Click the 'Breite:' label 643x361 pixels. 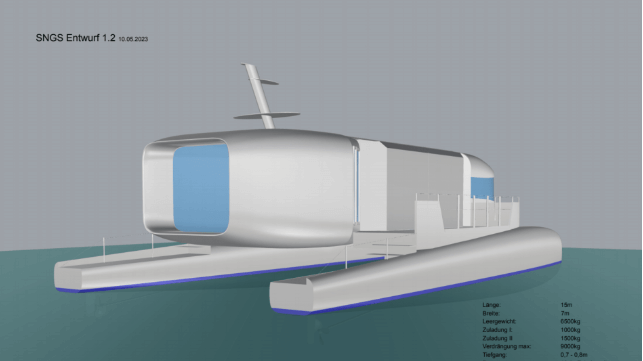tap(491, 313)
